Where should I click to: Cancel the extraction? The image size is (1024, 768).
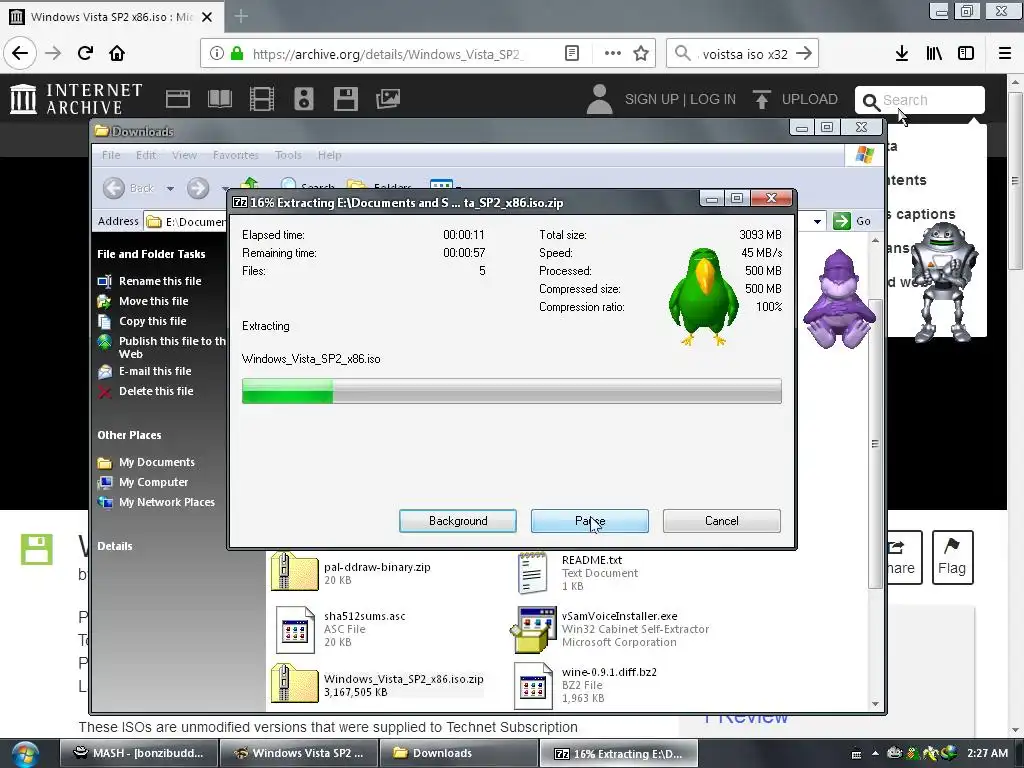(722, 521)
